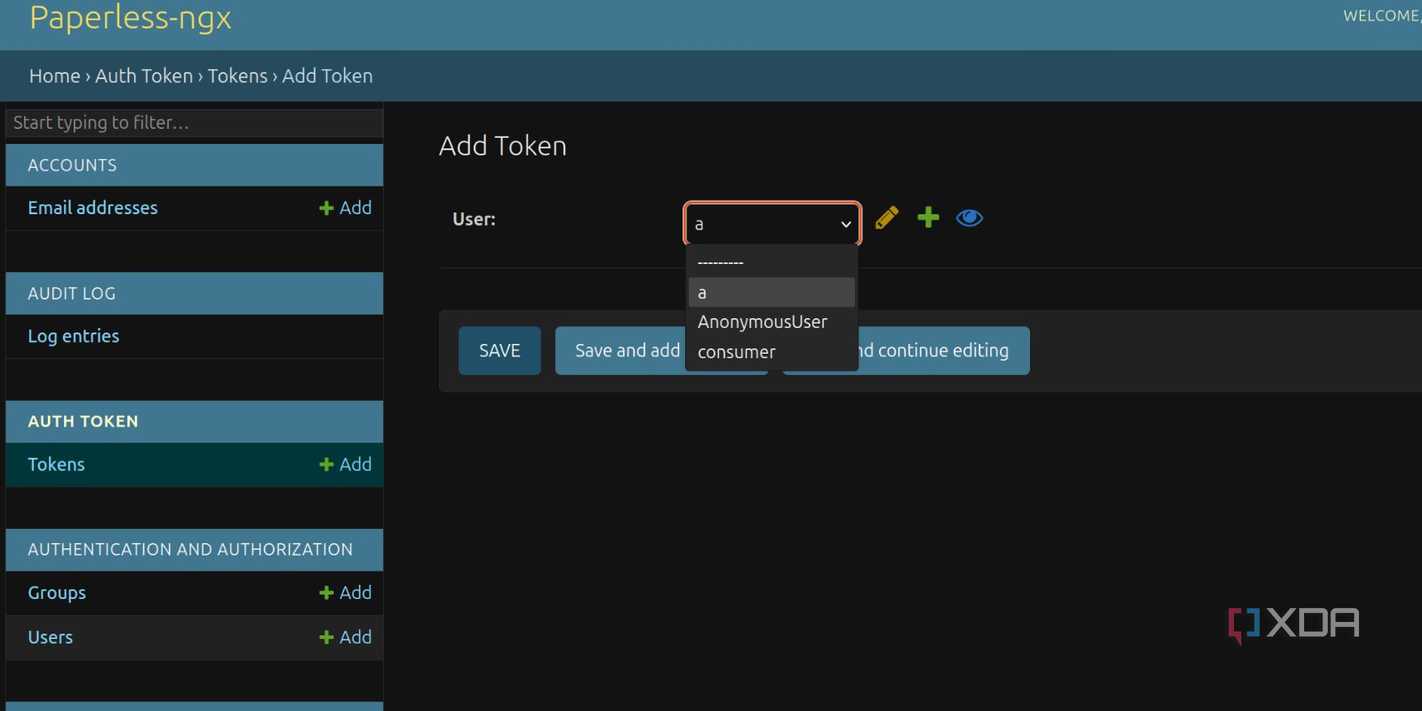
Task: Choose AnonymousUser in the dropdown list
Action: click(x=771, y=322)
